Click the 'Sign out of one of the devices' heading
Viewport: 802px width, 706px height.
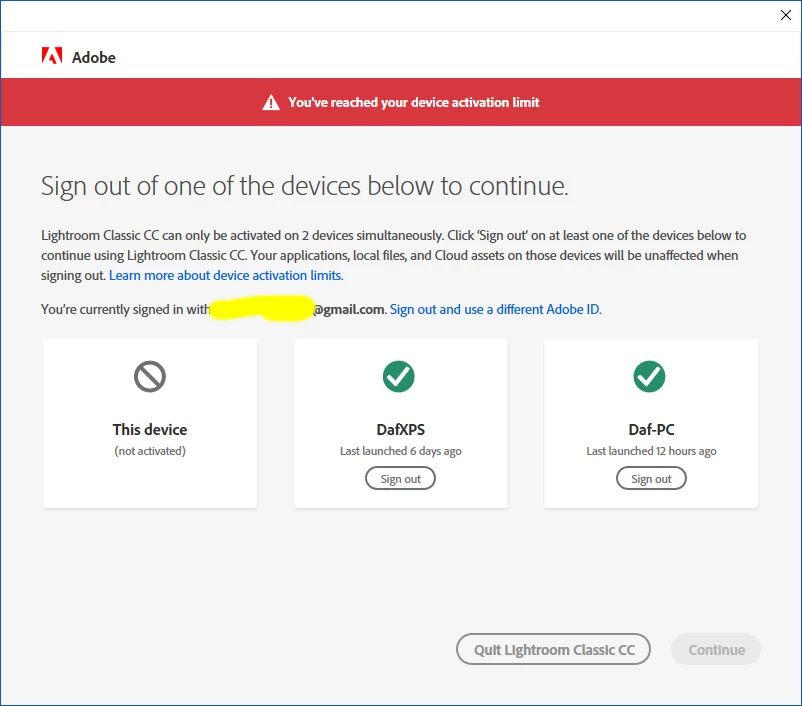[304, 186]
